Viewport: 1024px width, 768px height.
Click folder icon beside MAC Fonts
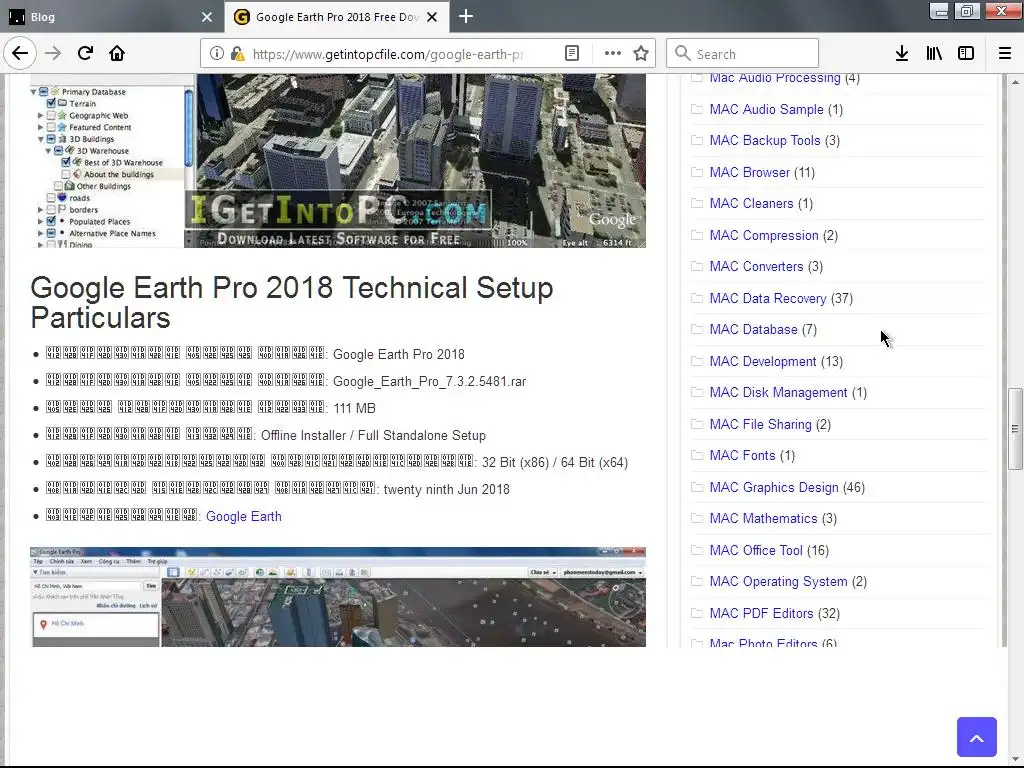click(697, 455)
